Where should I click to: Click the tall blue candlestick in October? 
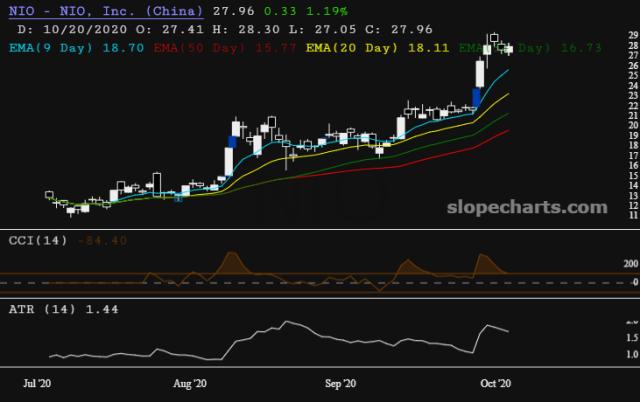coord(477,96)
